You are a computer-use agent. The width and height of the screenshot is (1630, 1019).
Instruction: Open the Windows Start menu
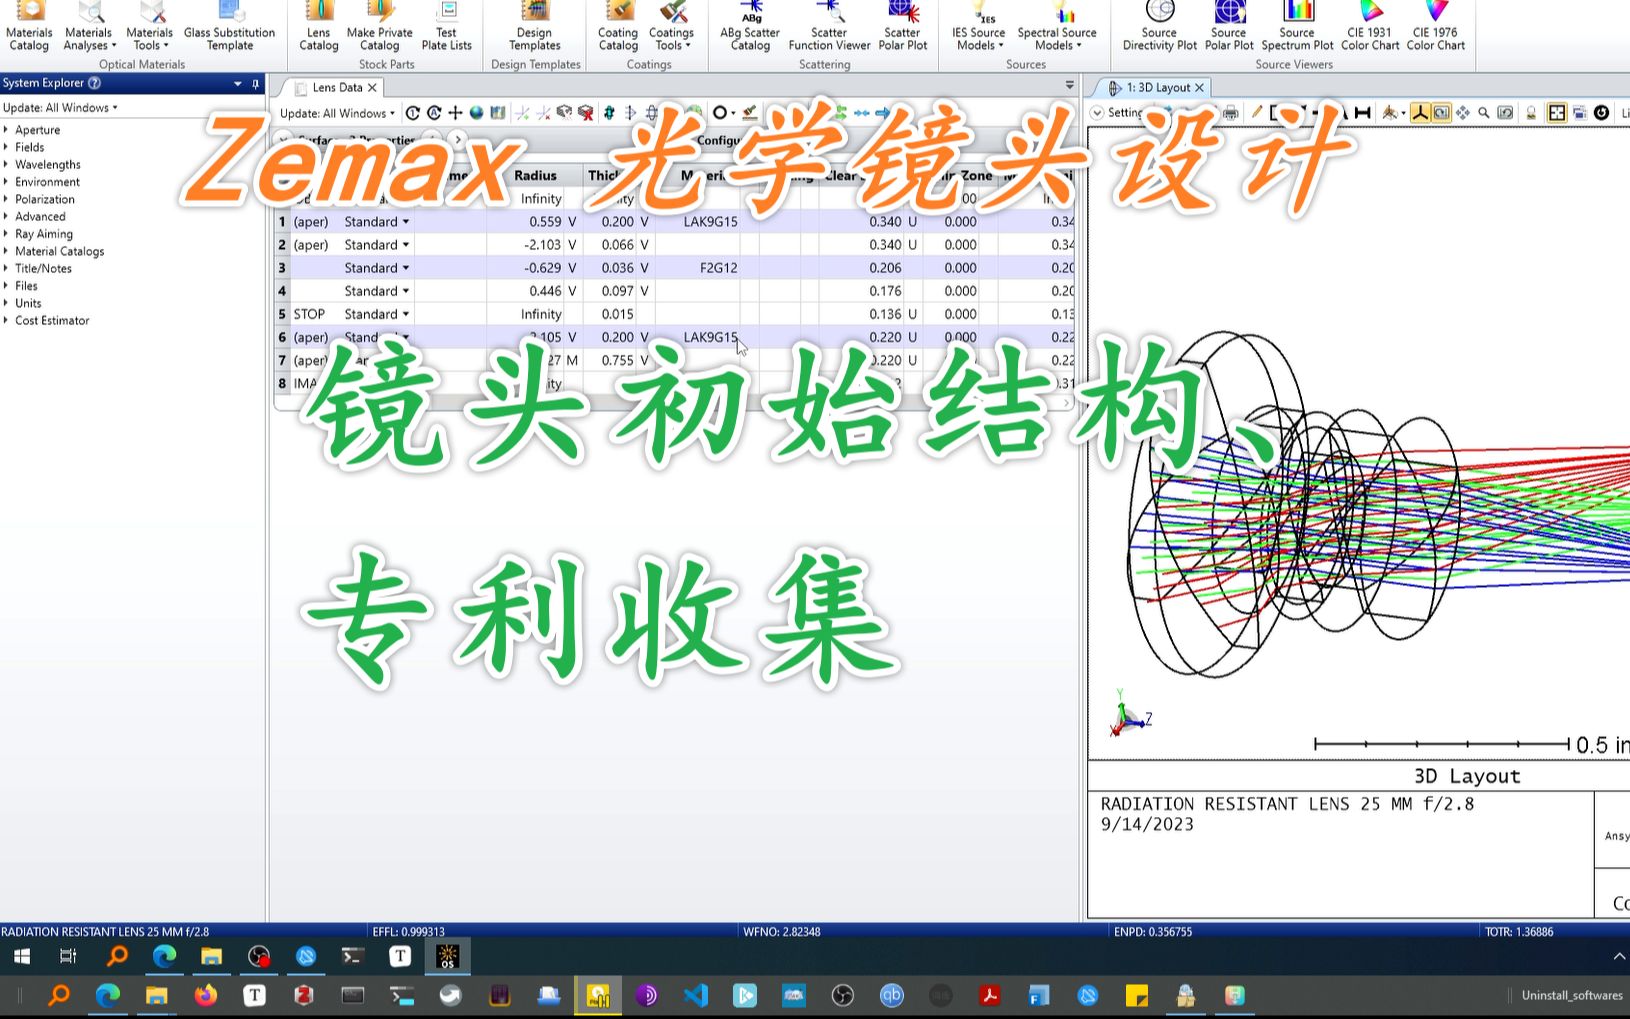pos(21,956)
